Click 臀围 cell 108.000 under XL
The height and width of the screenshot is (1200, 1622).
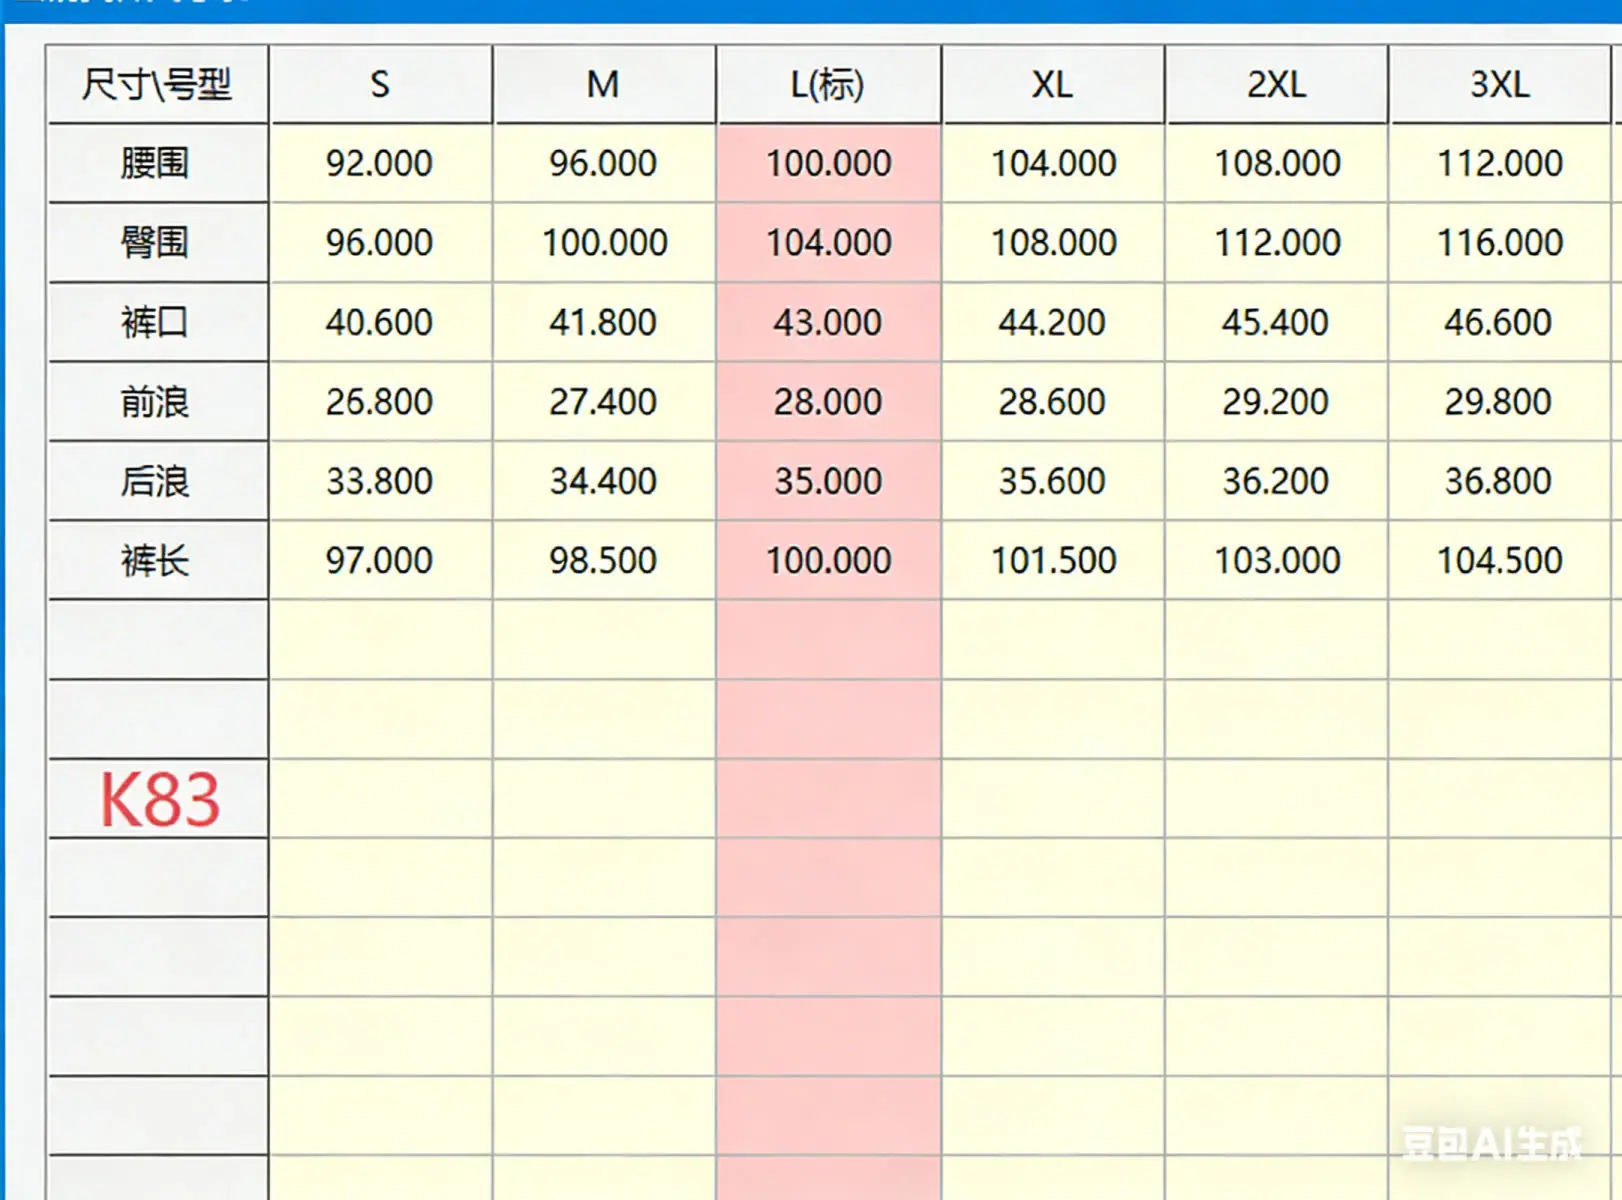pyautogui.click(x=1053, y=242)
